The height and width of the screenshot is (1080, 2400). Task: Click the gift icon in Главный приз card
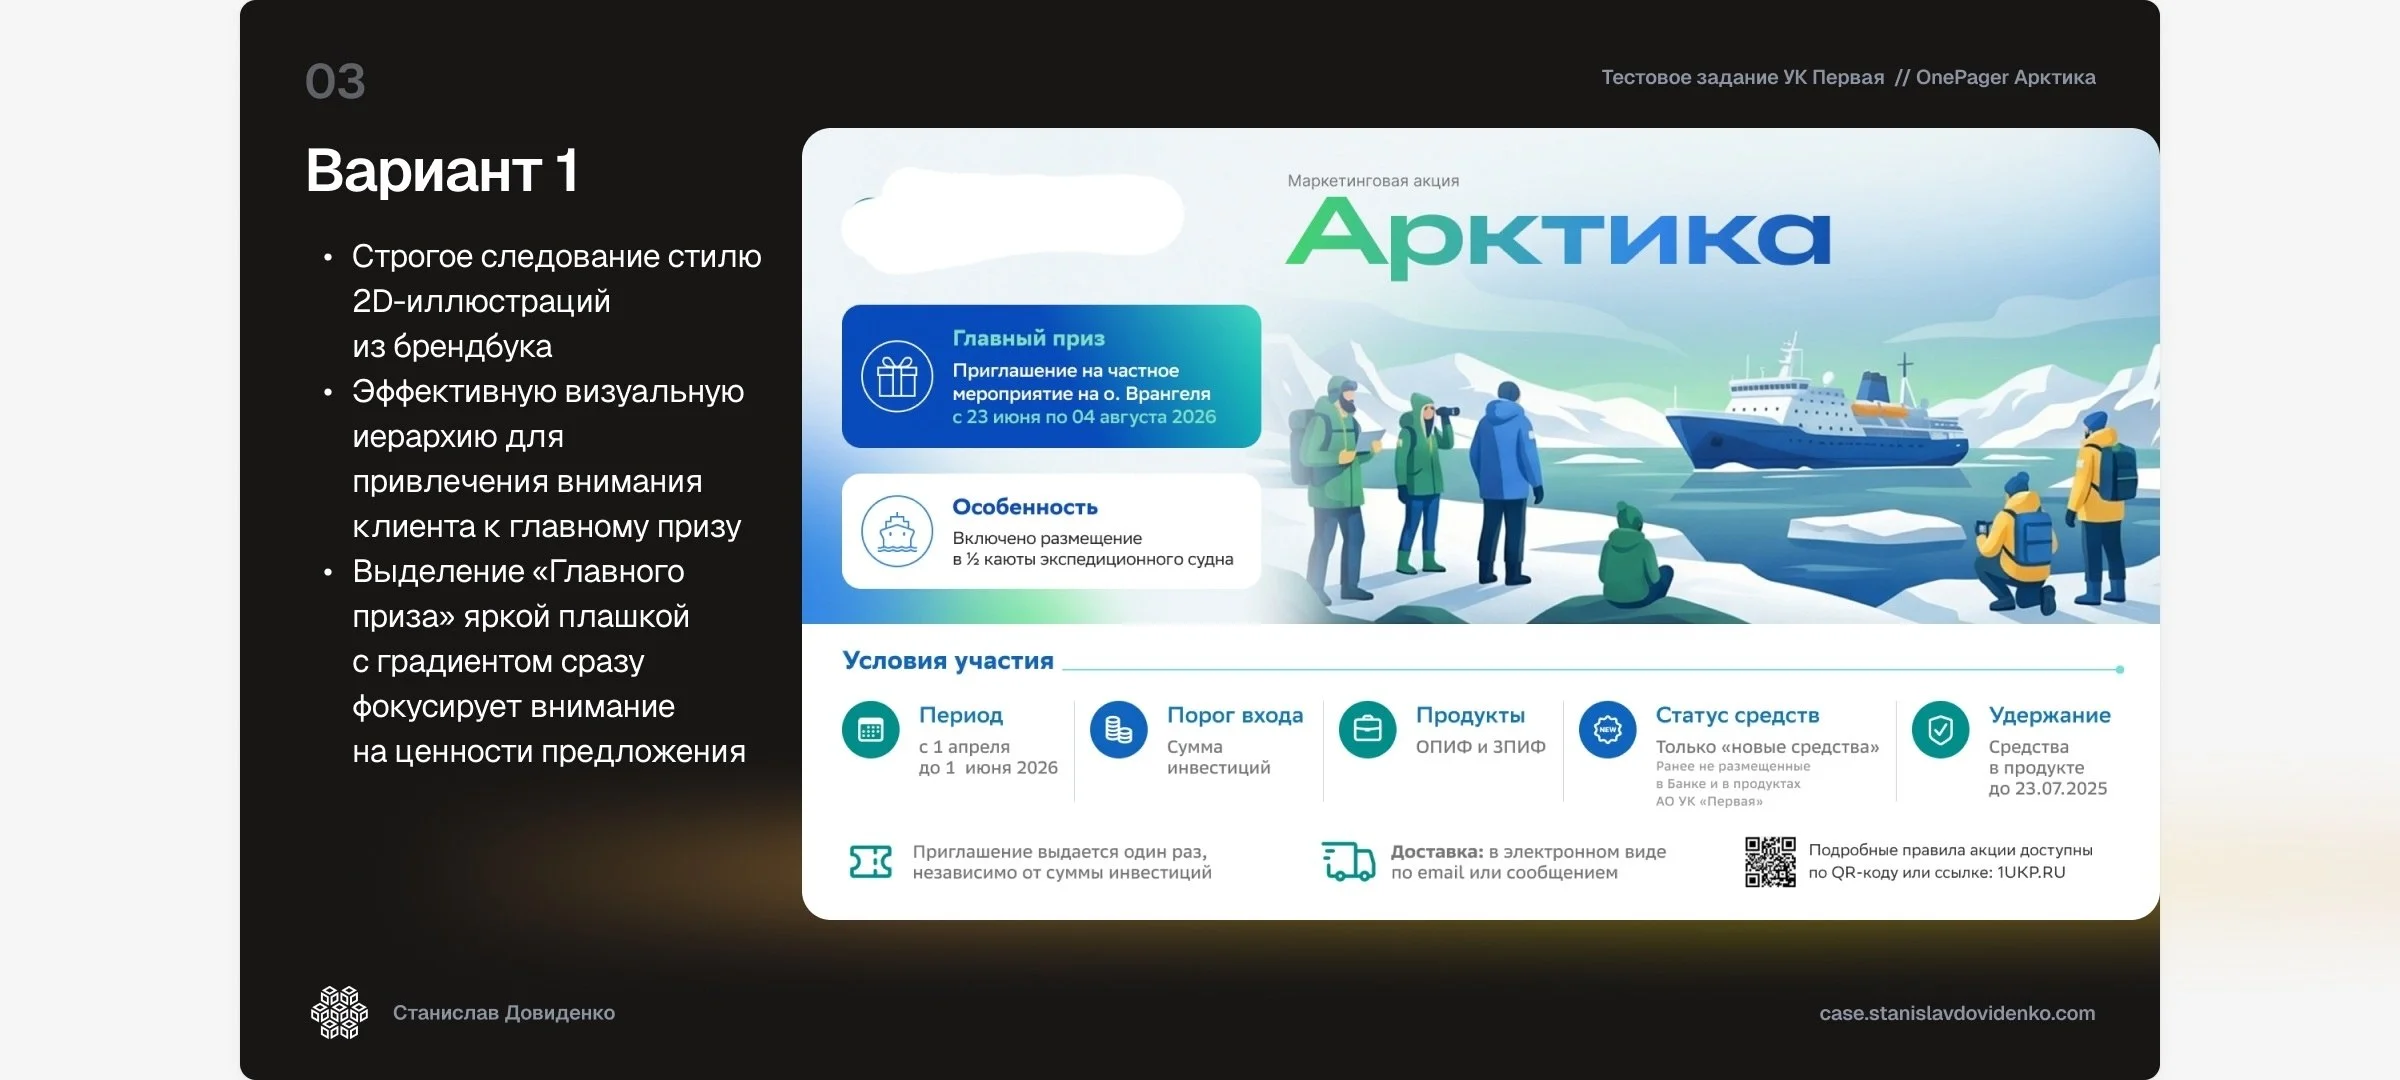coord(897,377)
